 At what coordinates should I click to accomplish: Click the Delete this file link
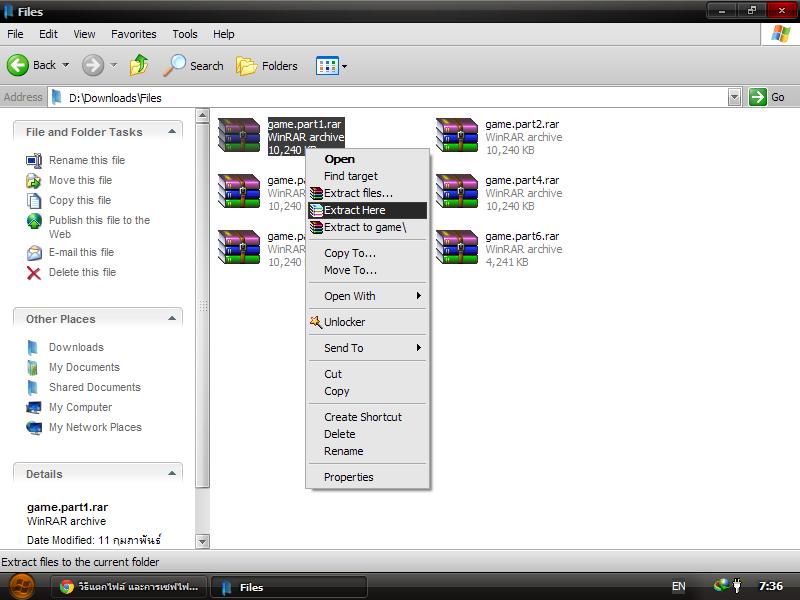pos(82,272)
